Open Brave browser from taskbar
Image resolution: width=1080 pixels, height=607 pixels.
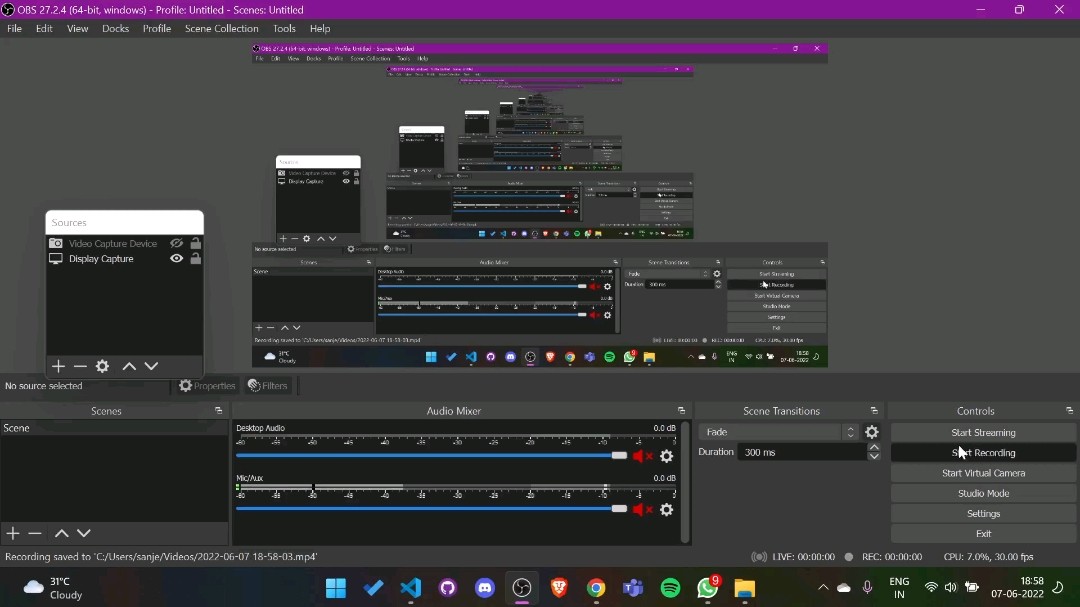point(559,588)
